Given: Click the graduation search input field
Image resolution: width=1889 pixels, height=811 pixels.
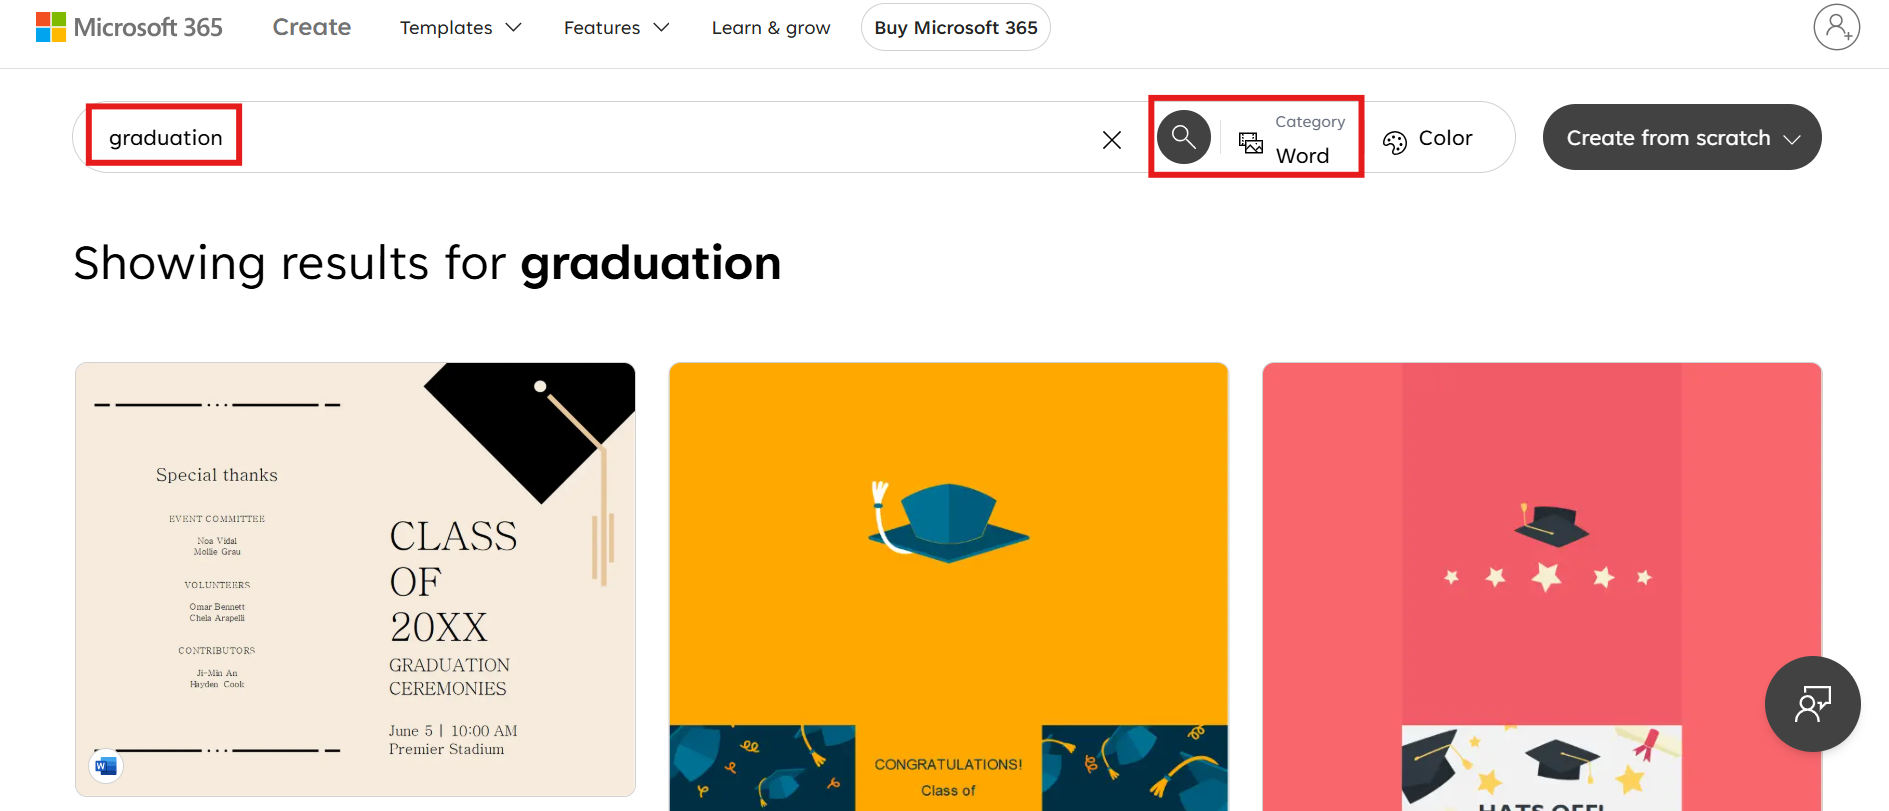Looking at the screenshot, I should click(x=600, y=138).
